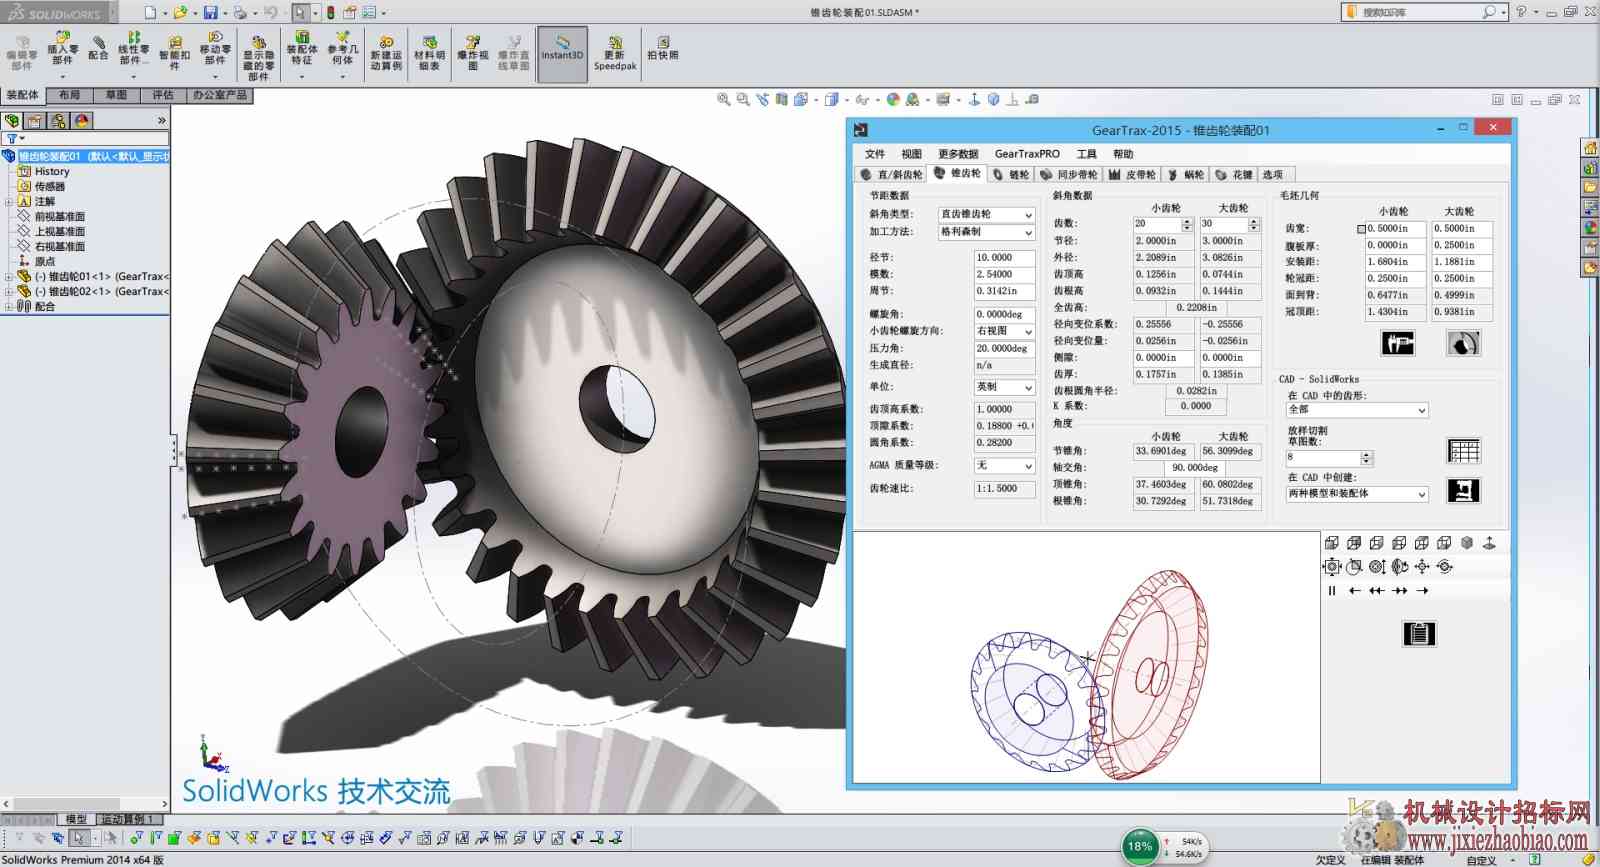Click the 参考几何体 reference geometry icon
The height and width of the screenshot is (867, 1600).
343,50
